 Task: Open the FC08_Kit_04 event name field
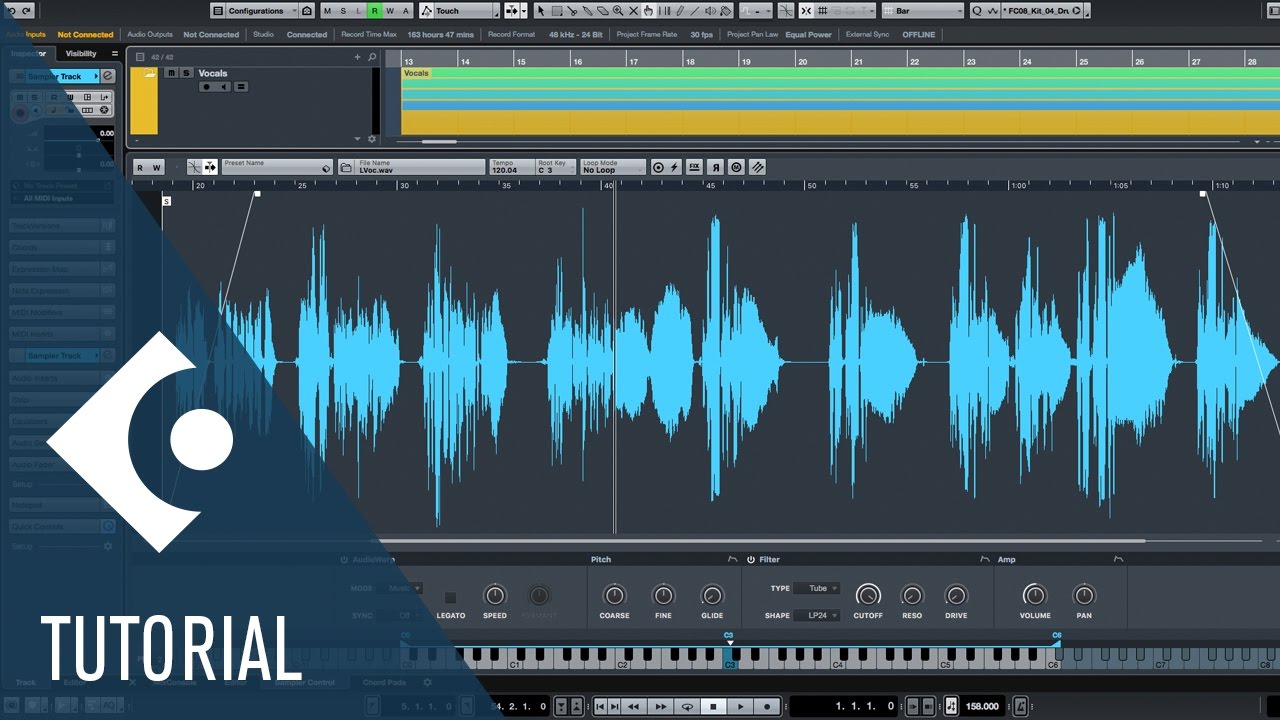pos(1041,11)
